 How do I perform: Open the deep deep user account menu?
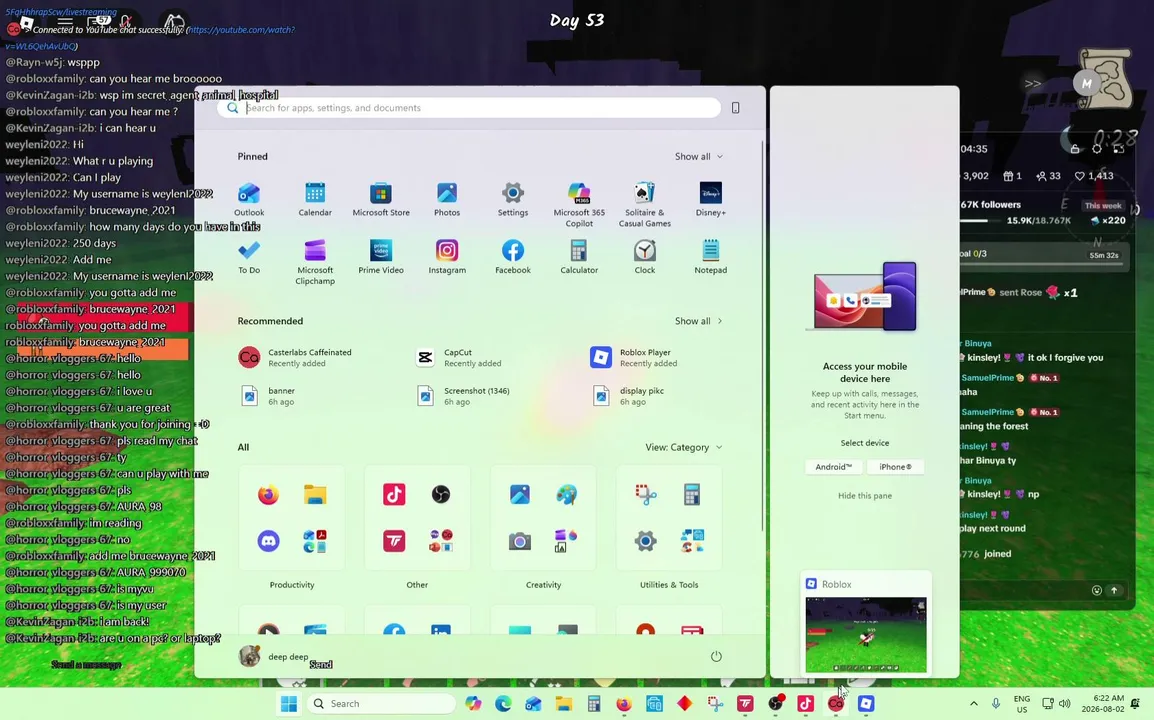tap(274, 656)
